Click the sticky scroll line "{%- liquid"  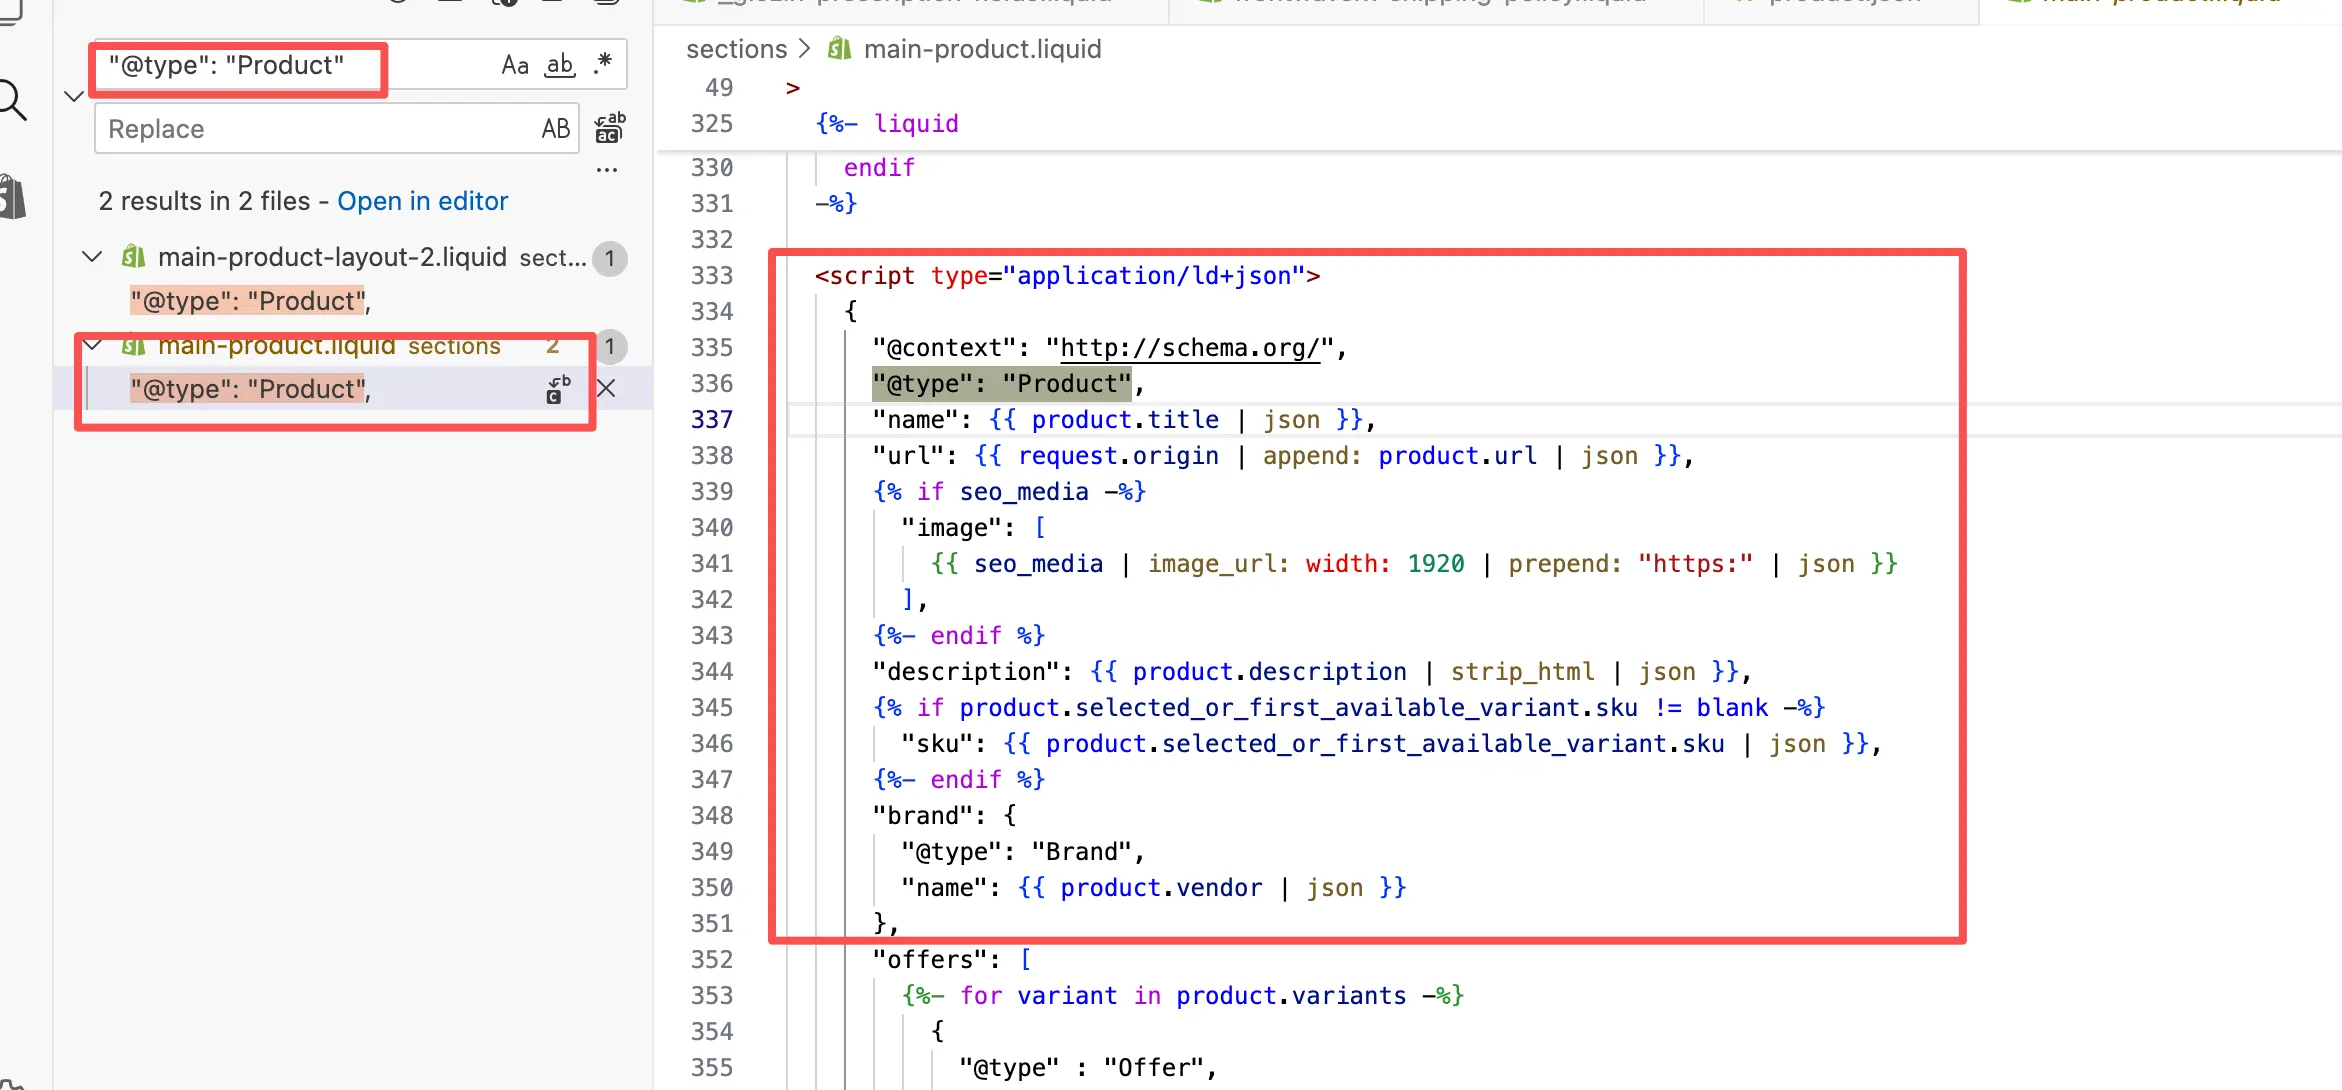point(887,123)
